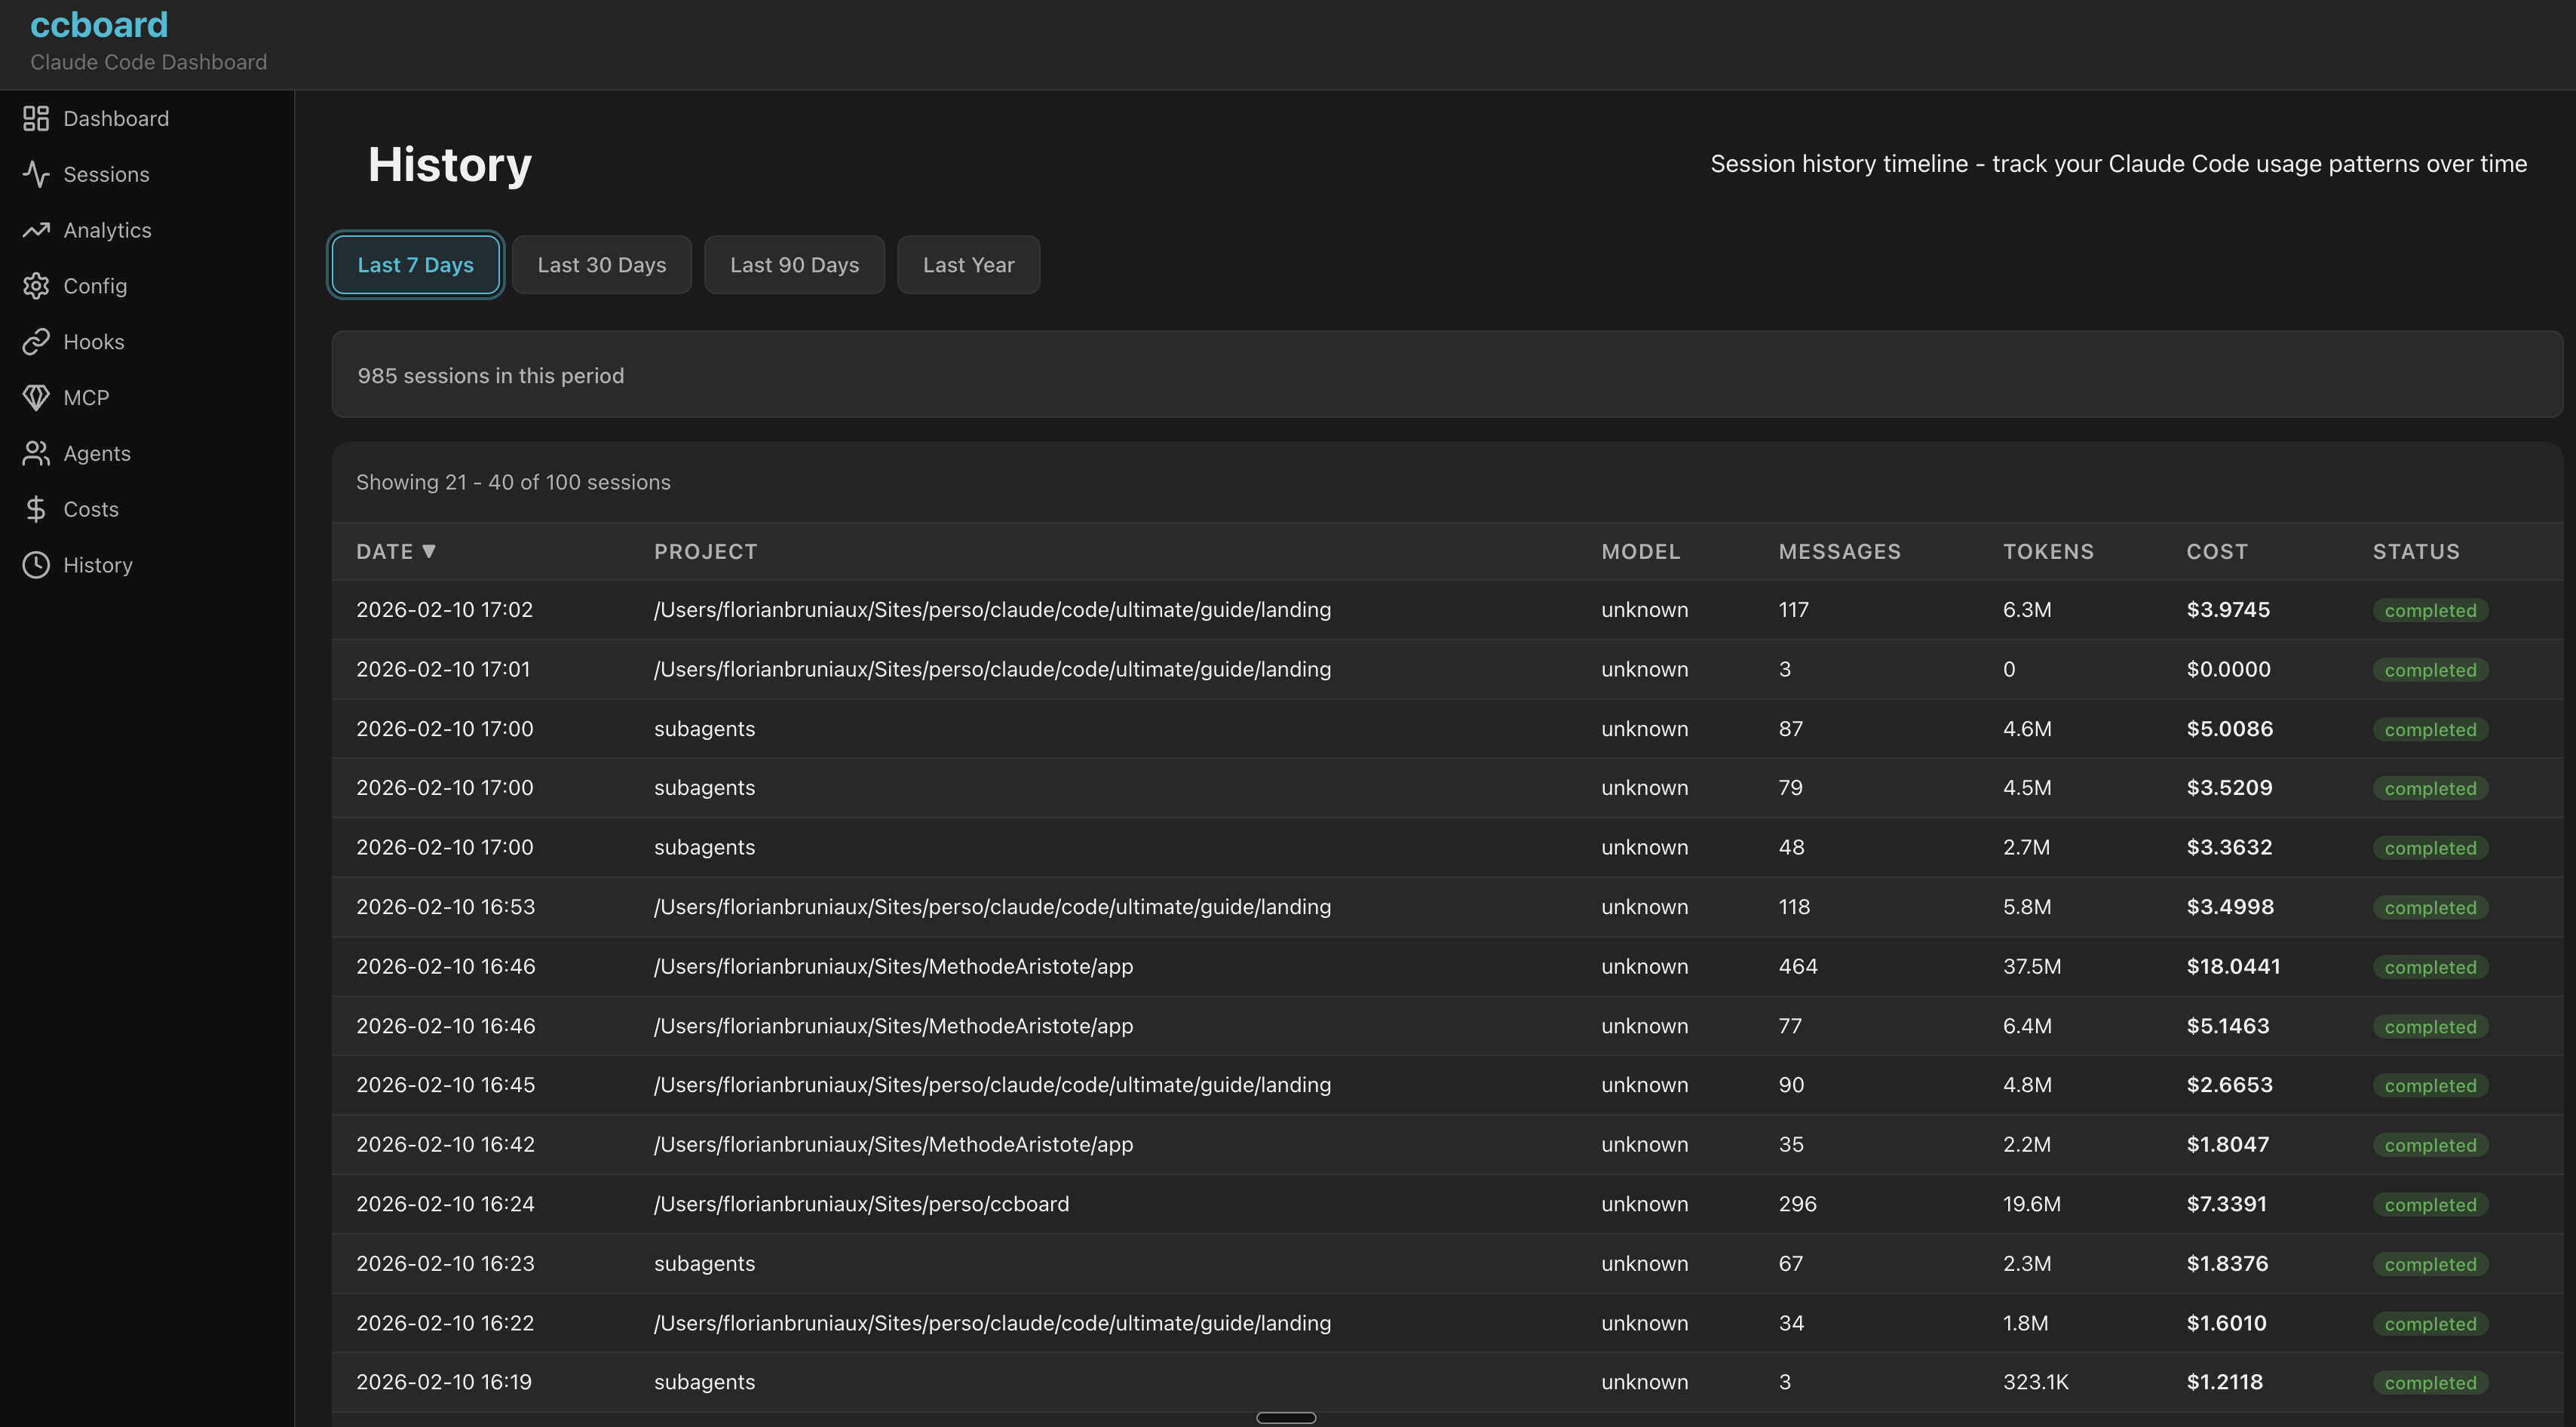Select the Hooks link icon

point(36,341)
